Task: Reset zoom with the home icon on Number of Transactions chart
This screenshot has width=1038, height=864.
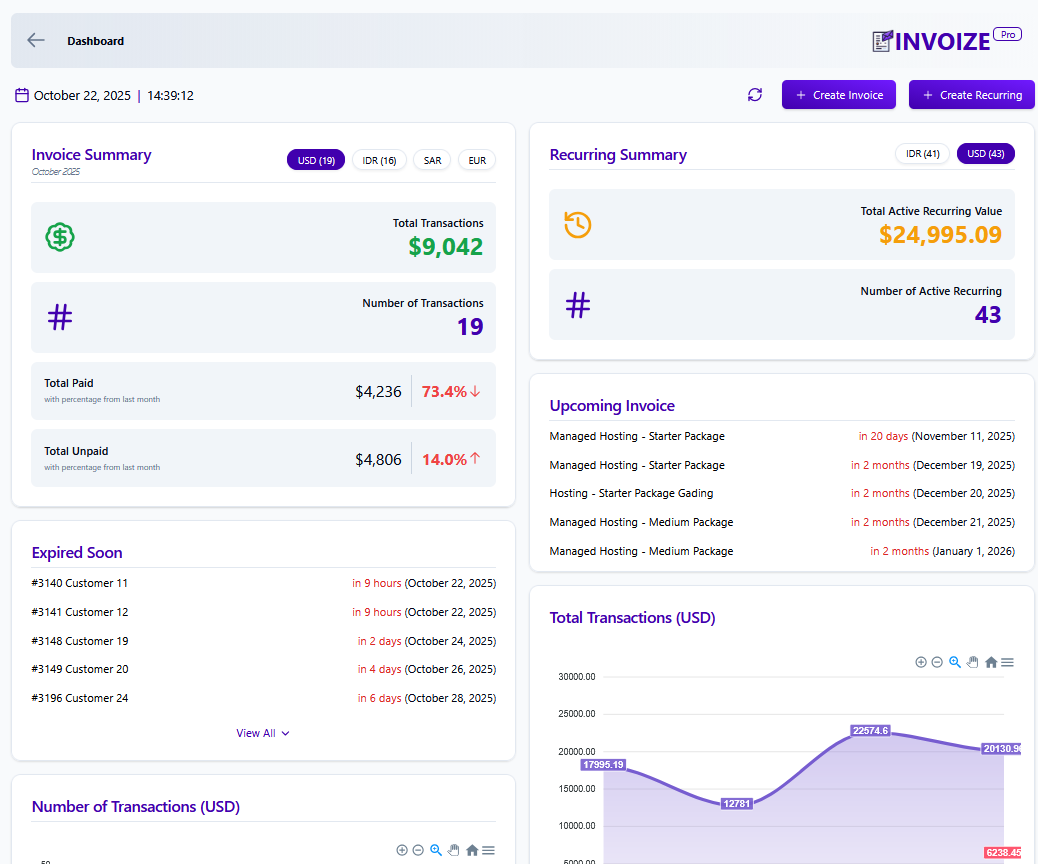Action: [470, 849]
